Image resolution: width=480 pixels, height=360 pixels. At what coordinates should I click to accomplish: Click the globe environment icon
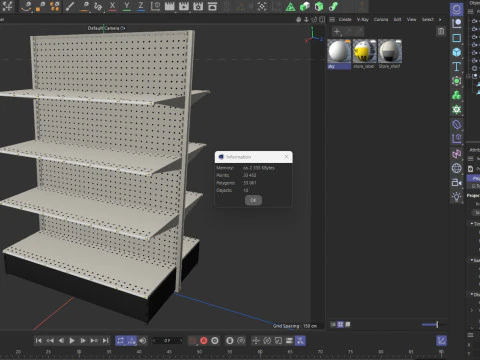457,168
